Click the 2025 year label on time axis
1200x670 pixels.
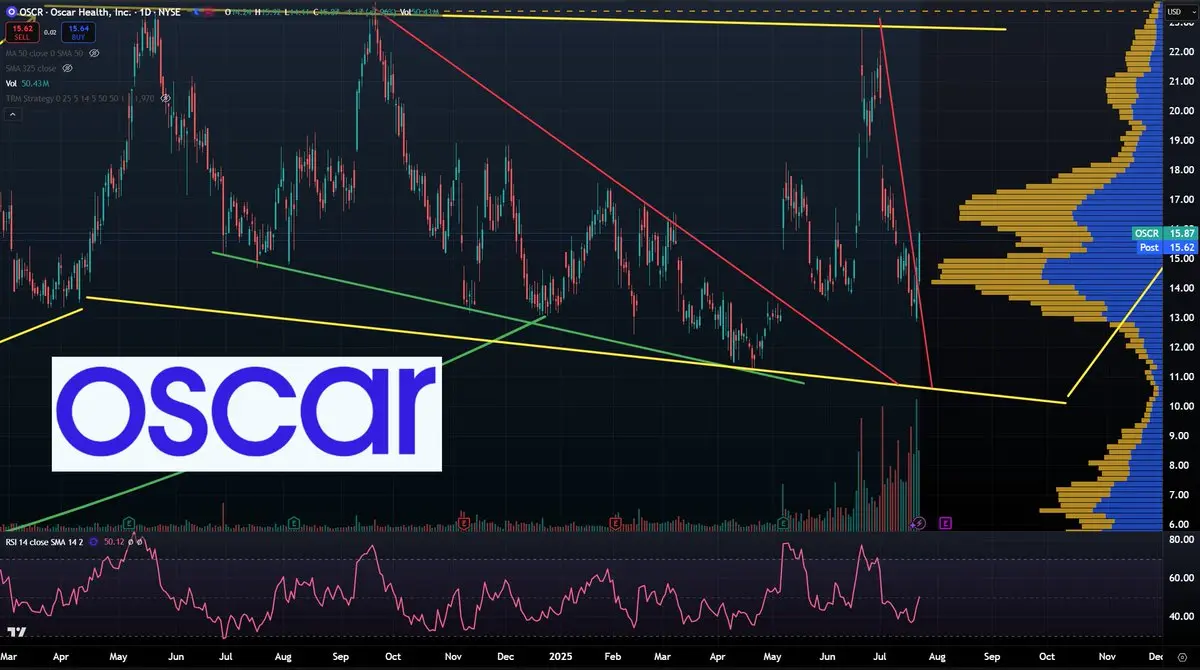click(x=560, y=657)
